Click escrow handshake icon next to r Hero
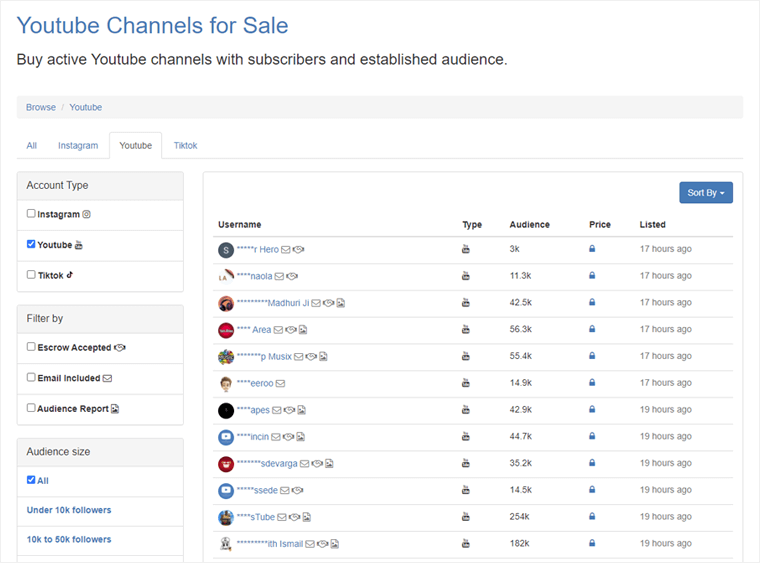 pos(299,250)
